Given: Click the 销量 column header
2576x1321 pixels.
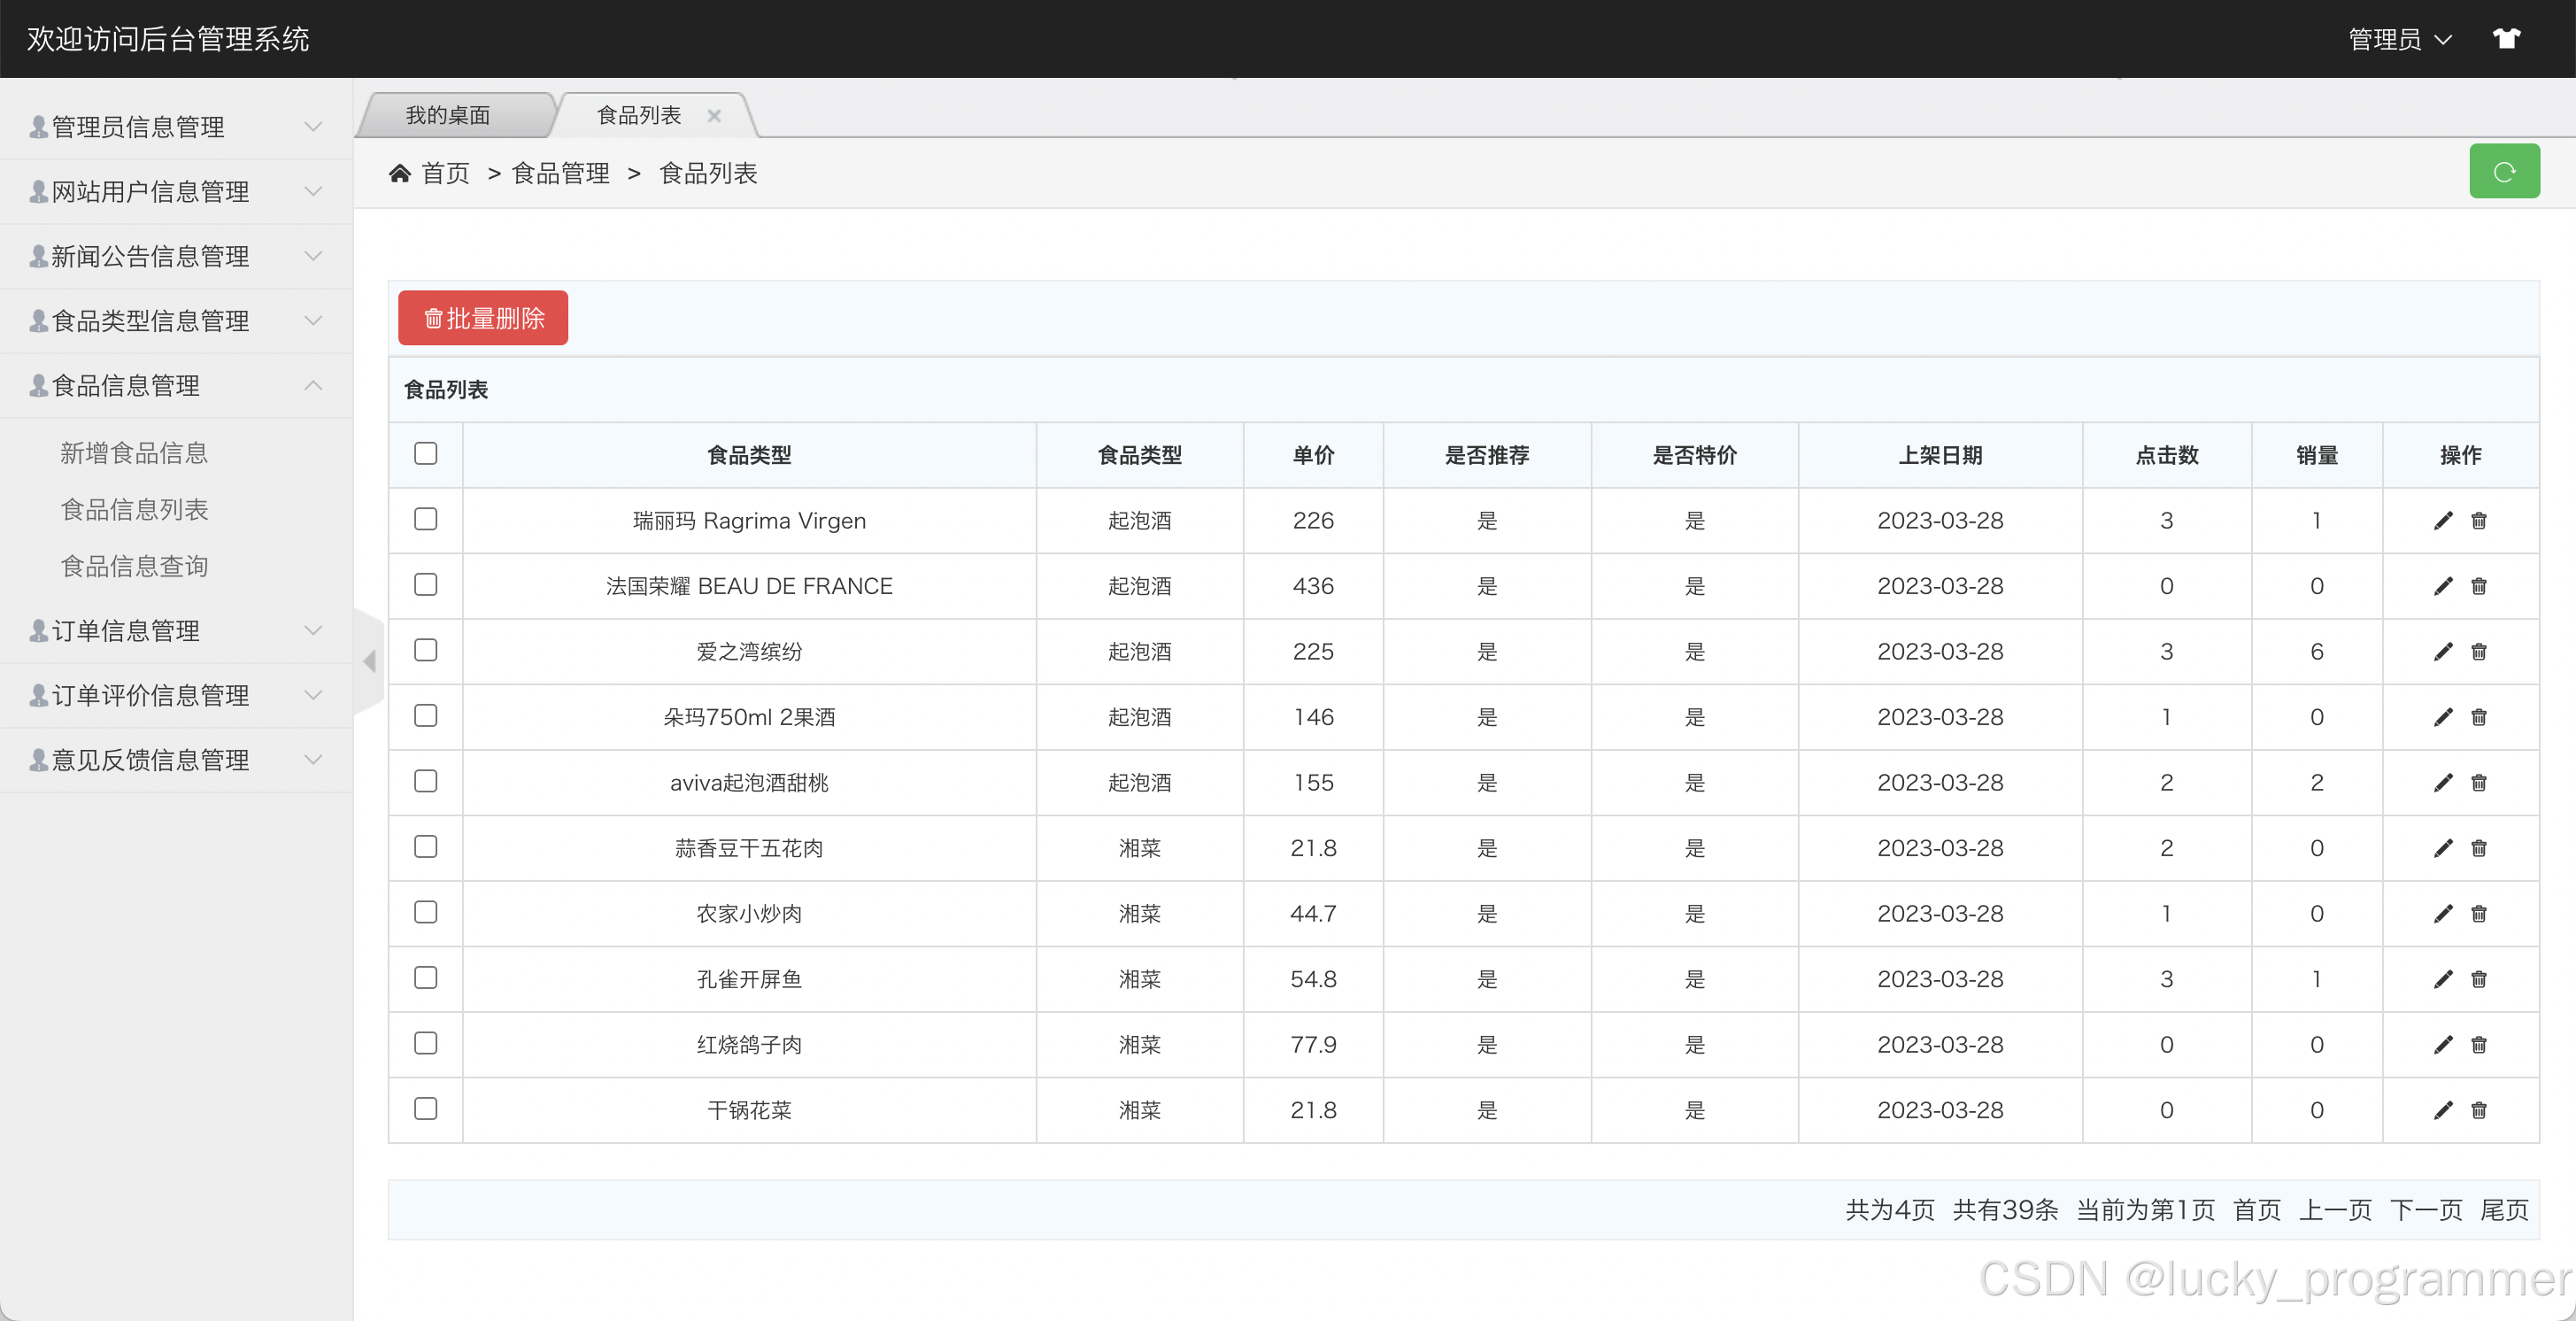Looking at the screenshot, I should click(2316, 455).
